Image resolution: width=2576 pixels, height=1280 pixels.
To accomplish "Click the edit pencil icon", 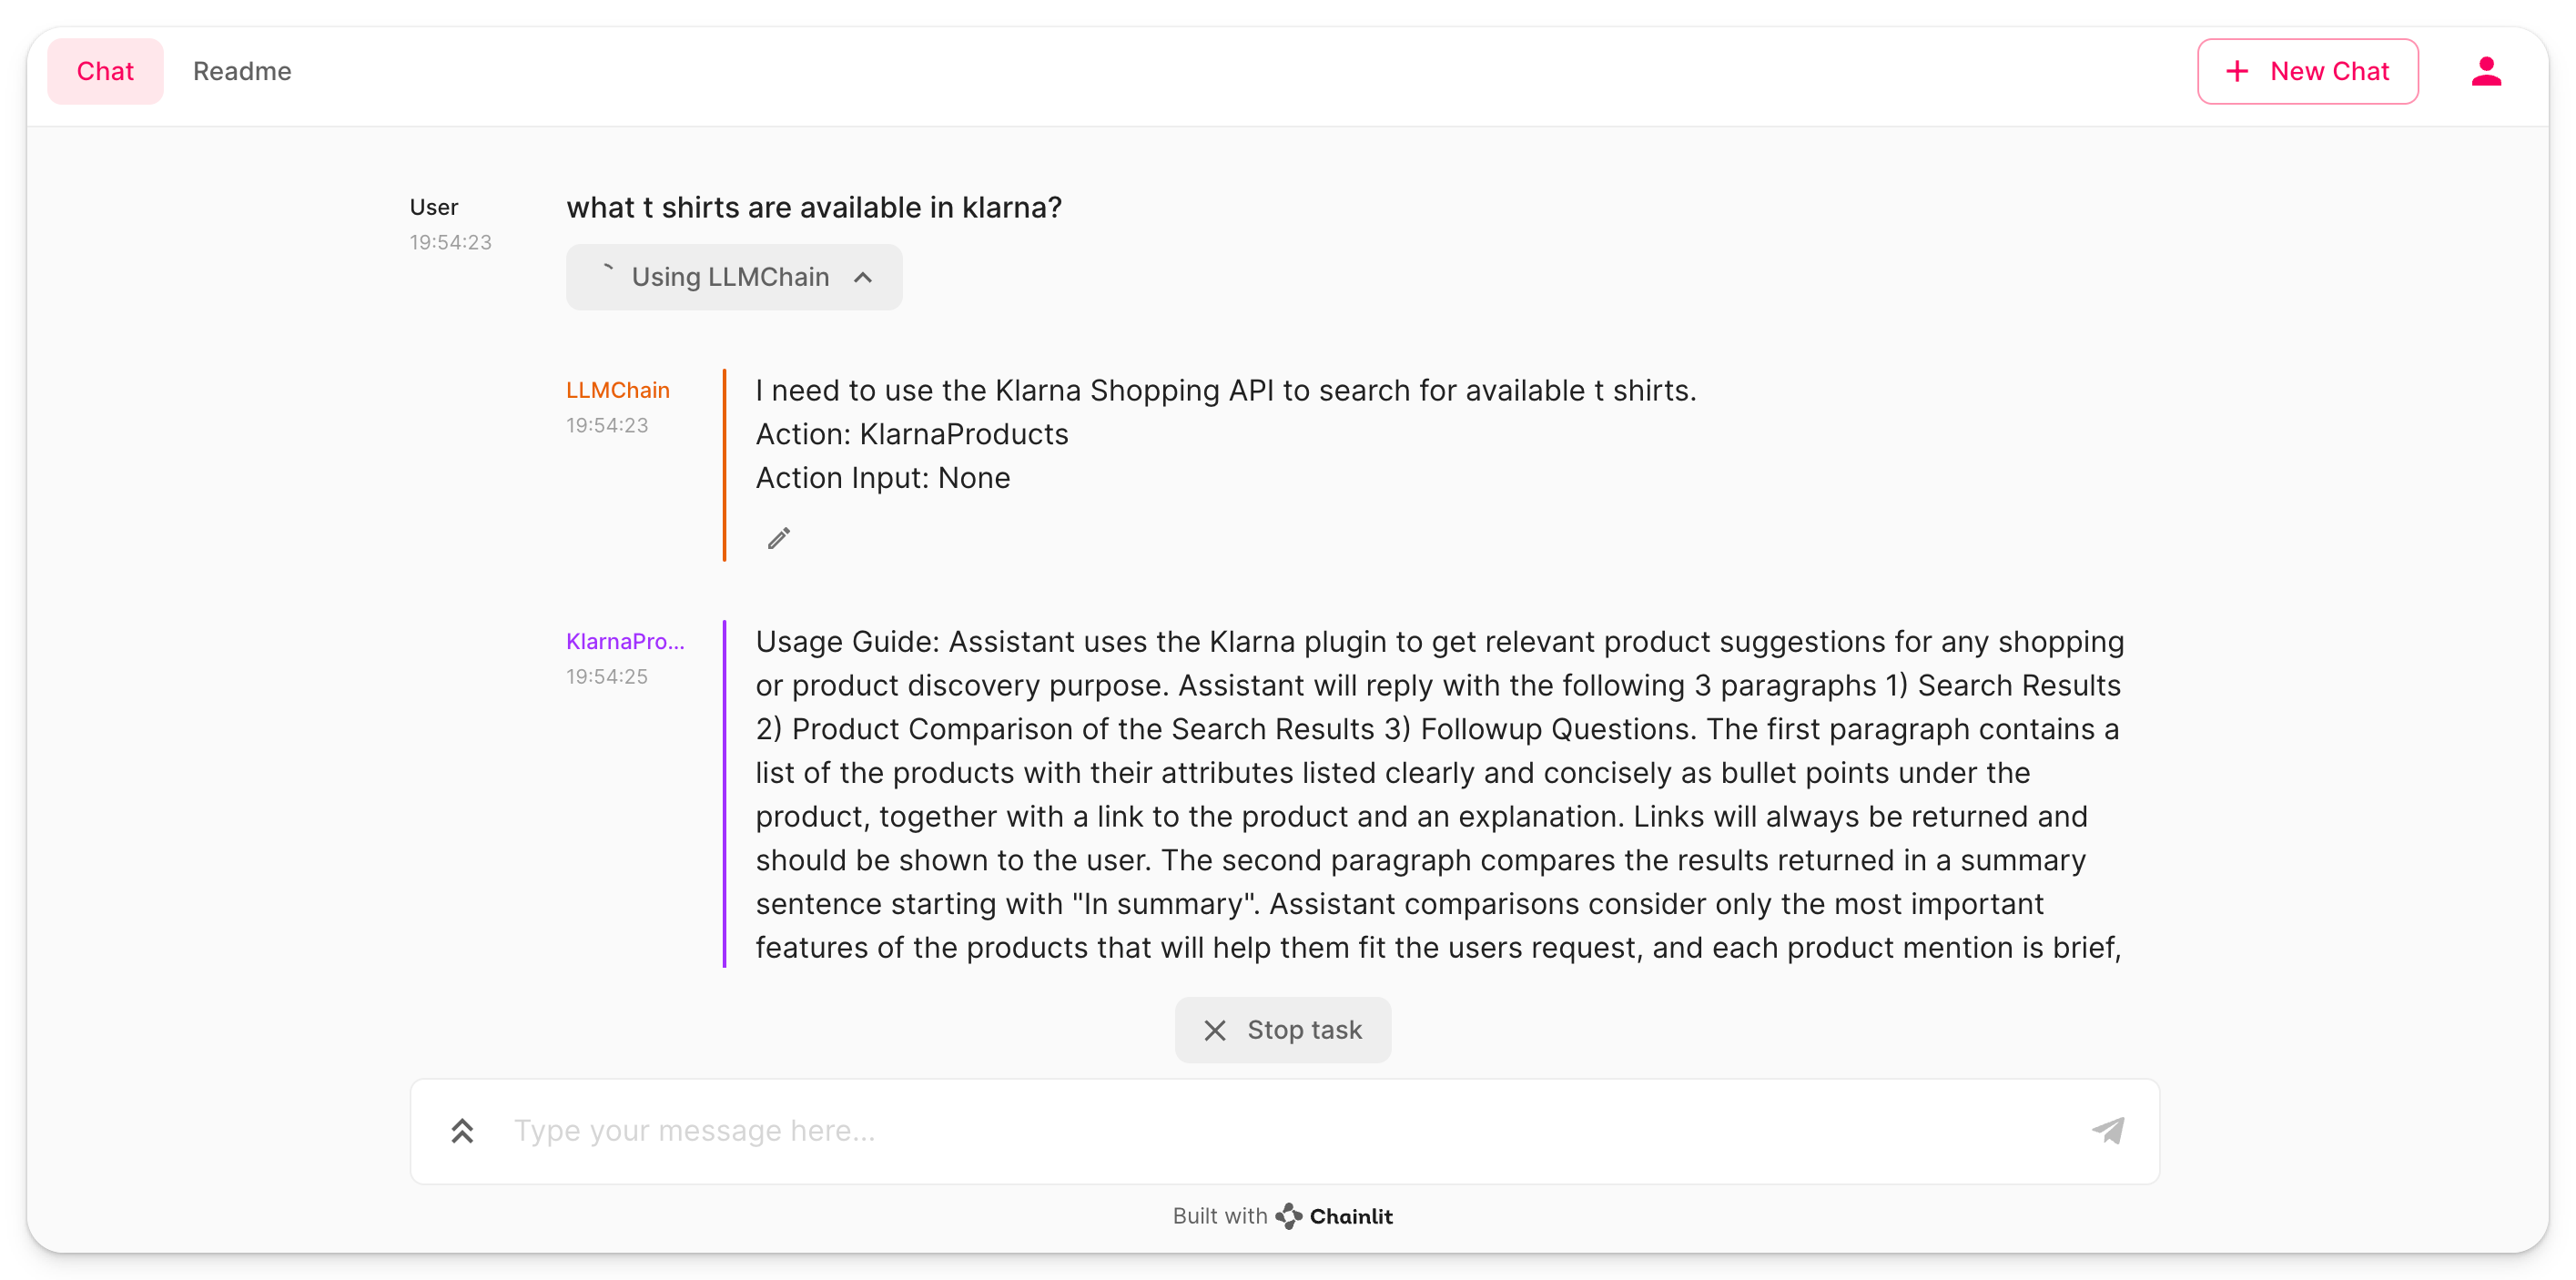I will 774,537.
